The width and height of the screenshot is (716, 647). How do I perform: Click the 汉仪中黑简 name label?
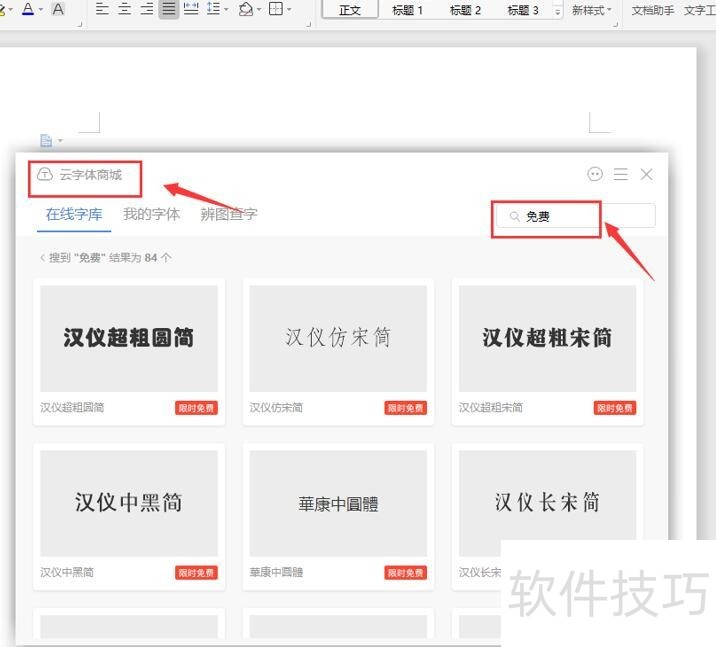tap(67, 572)
